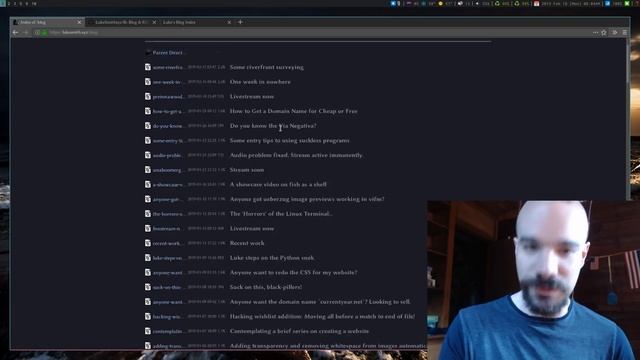
Task: Click text "A showcase video on fish as a shell"
Action: [x=278, y=184]
